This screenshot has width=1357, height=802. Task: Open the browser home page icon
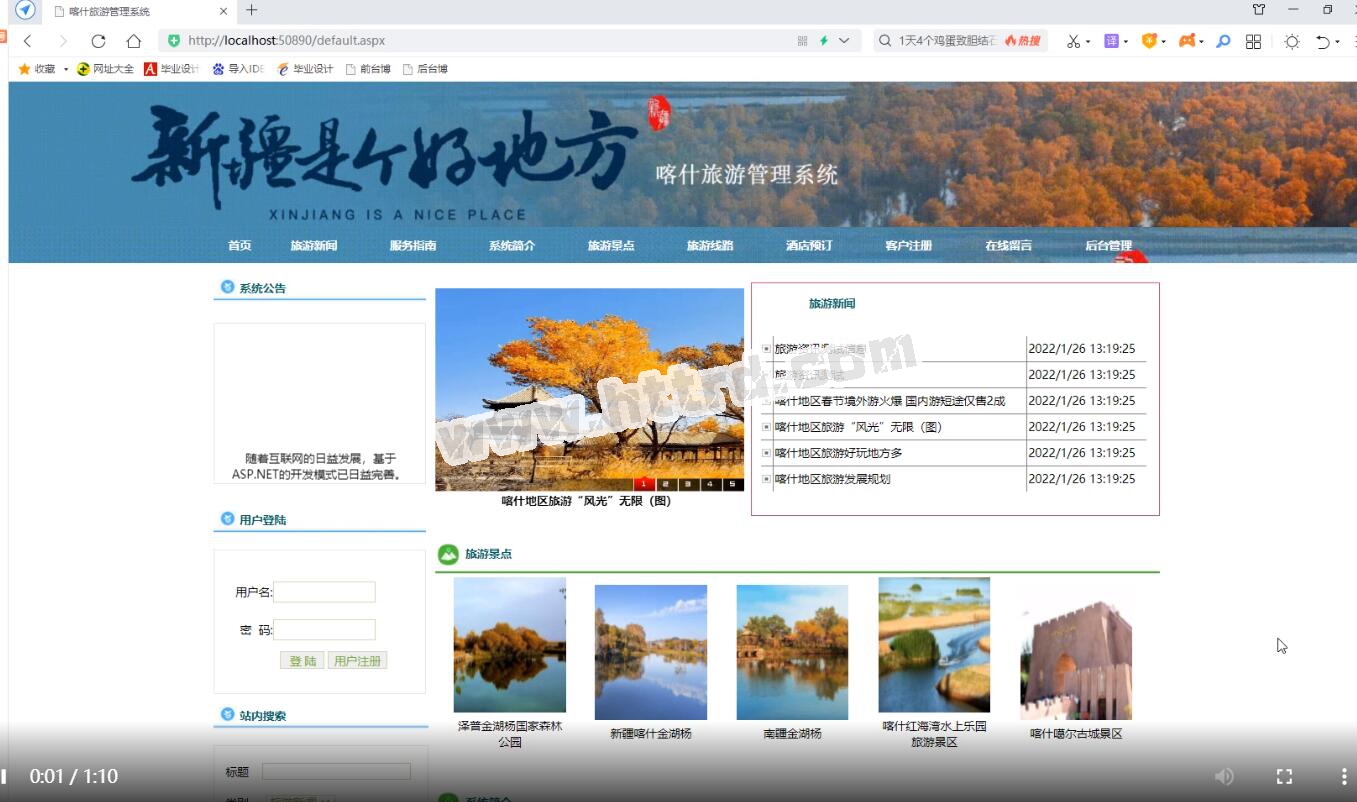pos(133,41)
